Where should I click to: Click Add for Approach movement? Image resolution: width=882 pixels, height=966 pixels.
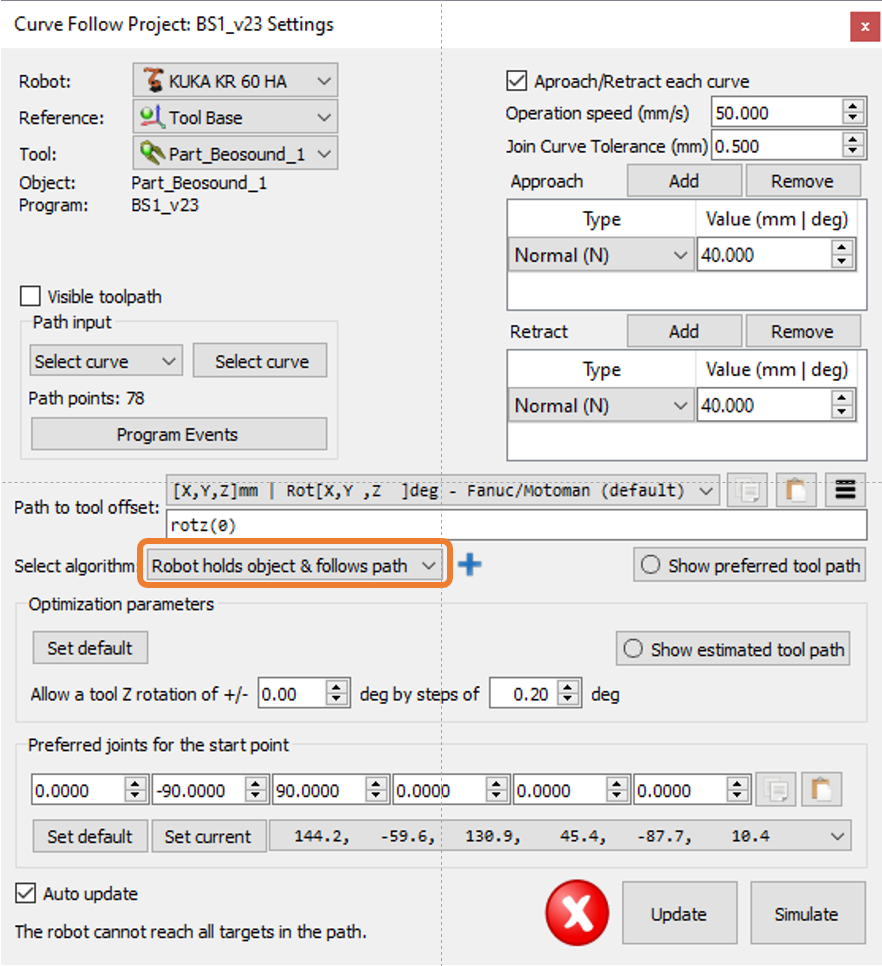[684, 181]
